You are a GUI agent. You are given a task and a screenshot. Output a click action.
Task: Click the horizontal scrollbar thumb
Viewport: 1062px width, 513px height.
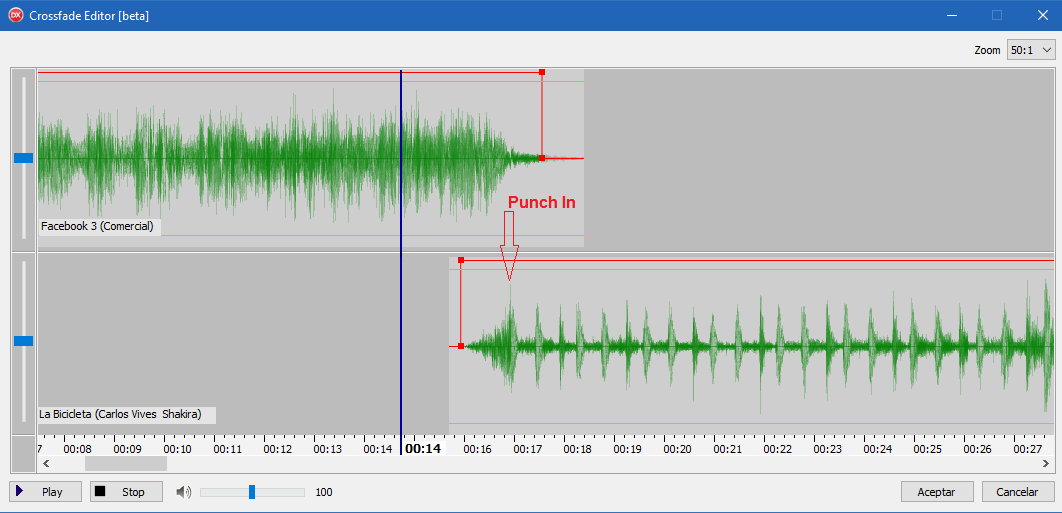(125, 464)
